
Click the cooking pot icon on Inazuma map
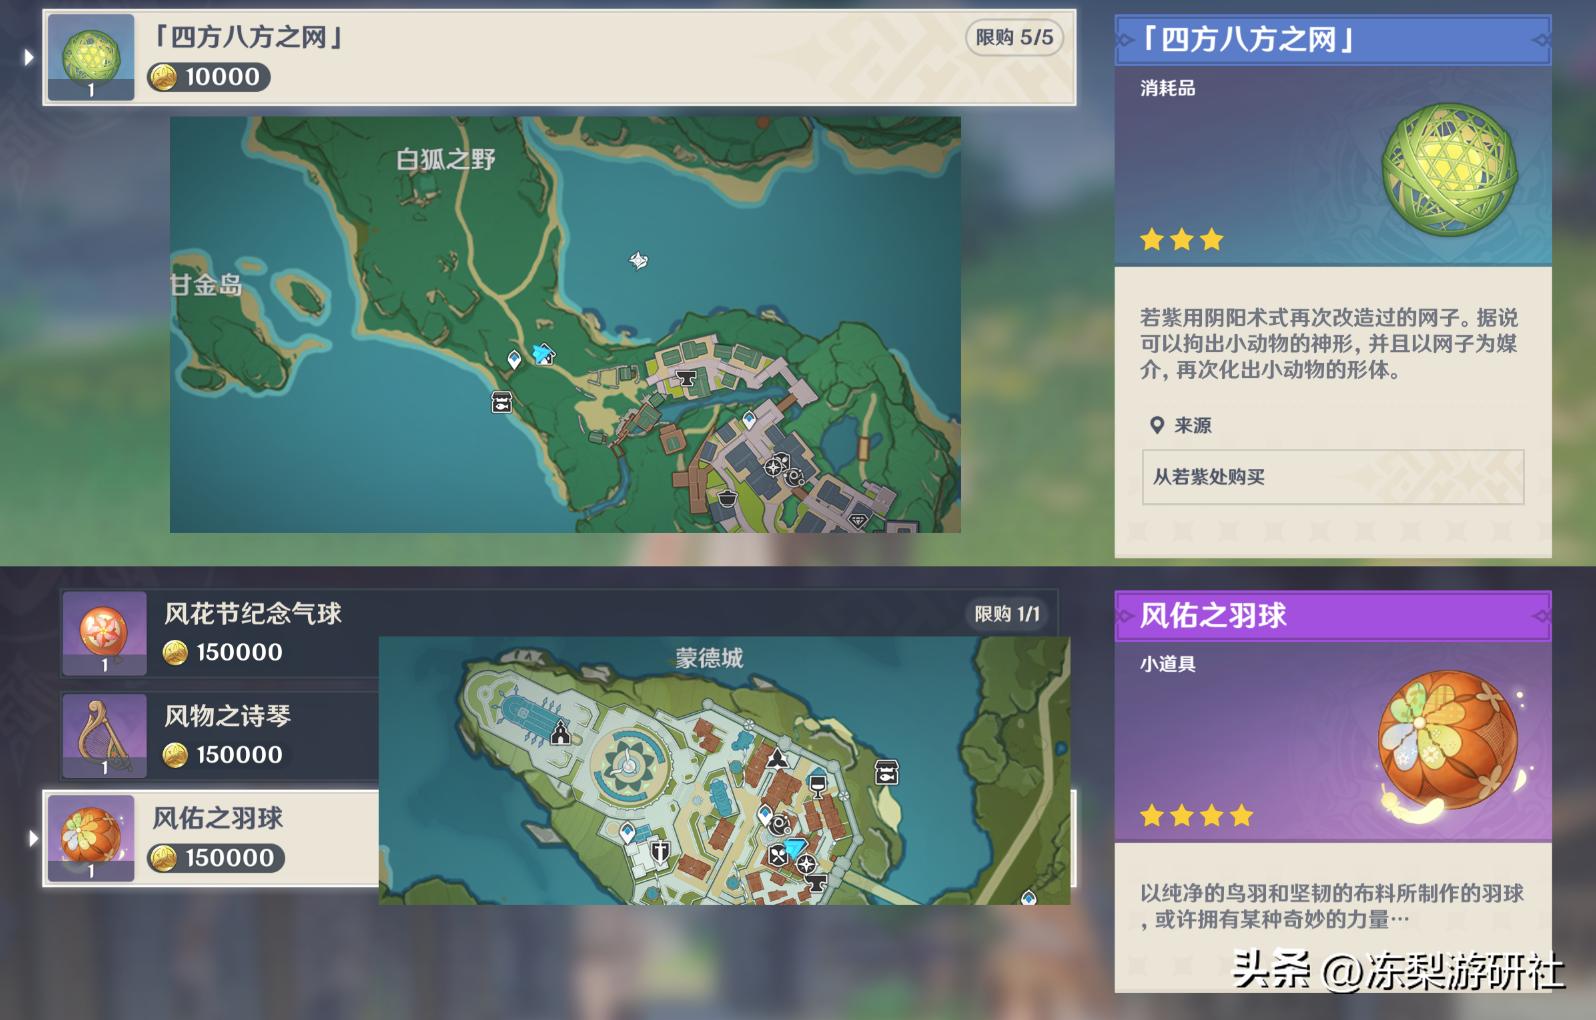pyautogui.click(x=728, y=498)
